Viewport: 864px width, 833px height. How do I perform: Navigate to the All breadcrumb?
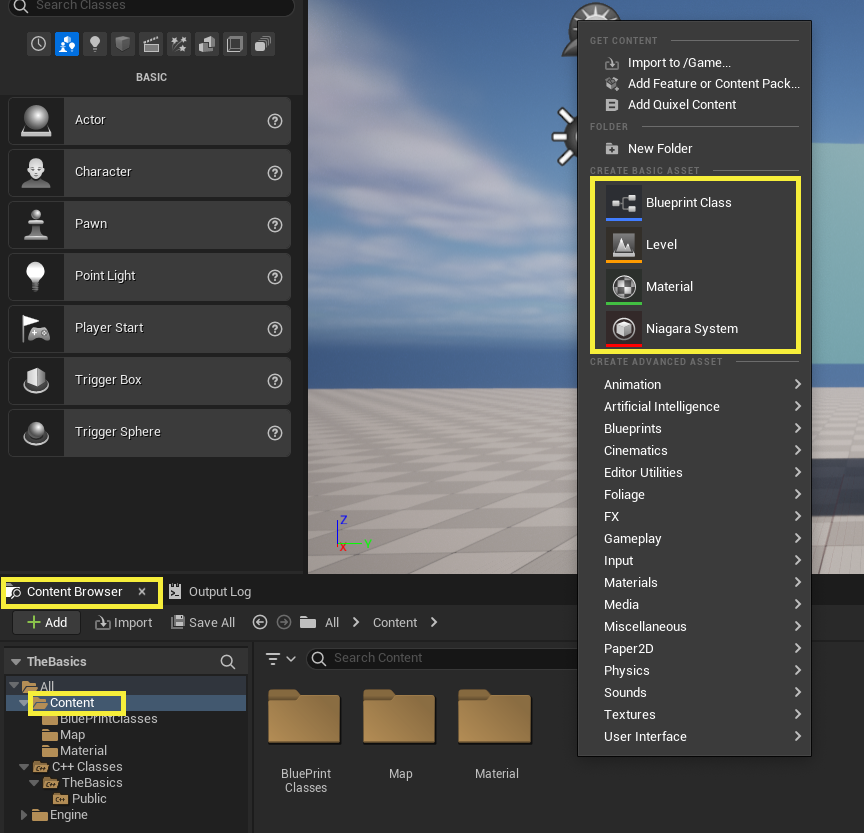(332, 623)
